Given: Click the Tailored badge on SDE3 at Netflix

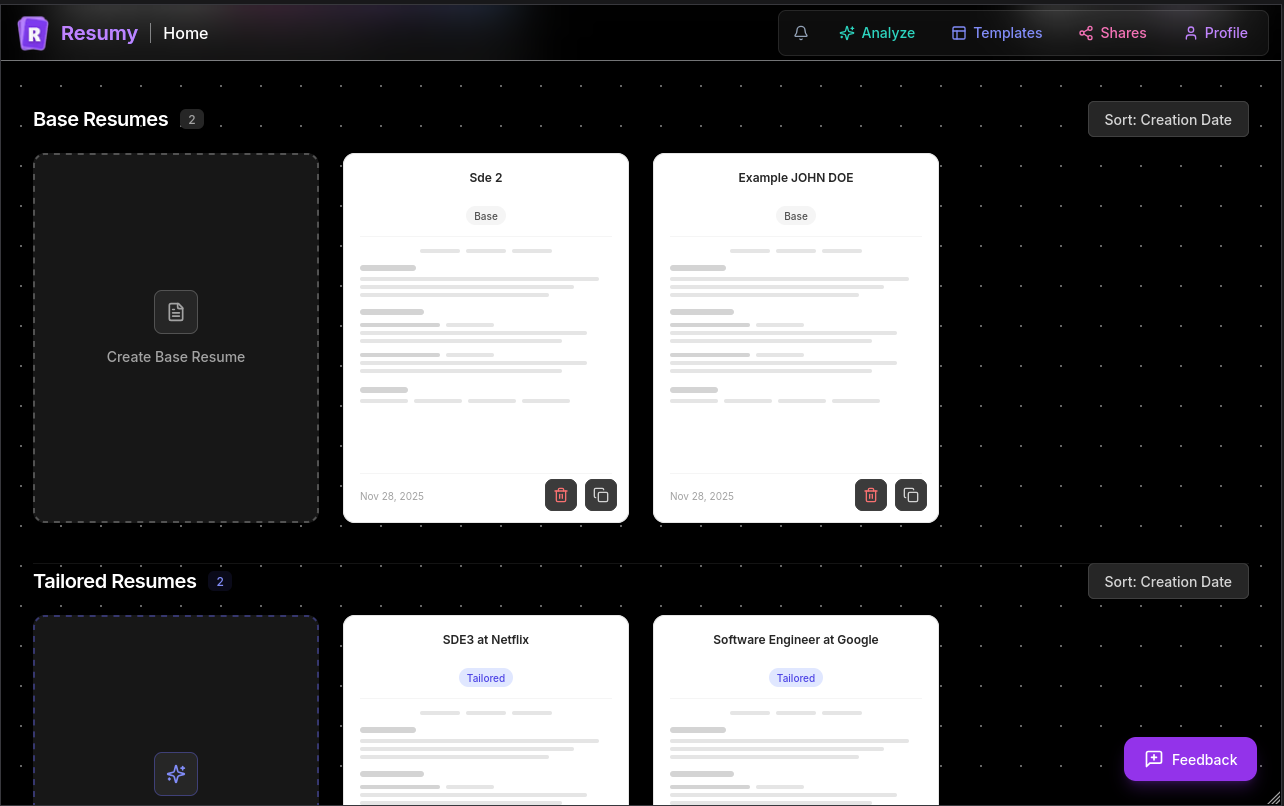Looking at the screenshot, I should (x=486, y=678).
